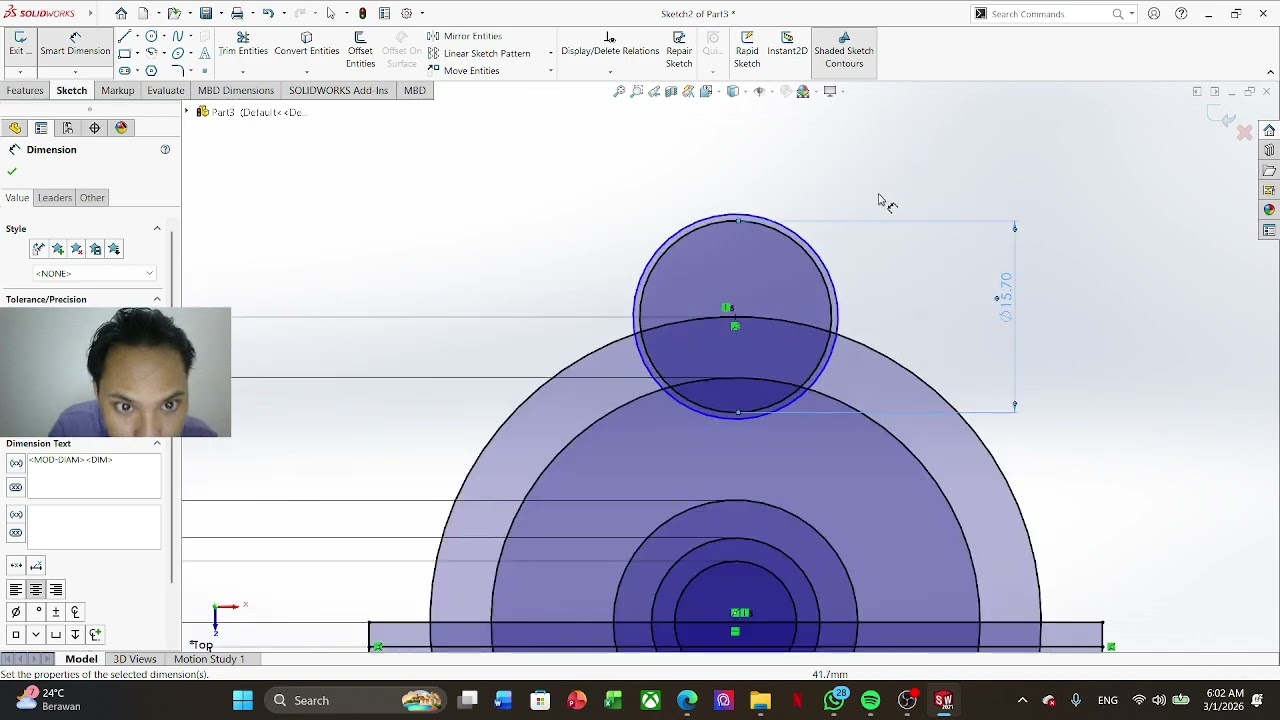This screenshot has width=1280, height=720.
Task: Right-justify the dimension text
Action: [56, 590]
